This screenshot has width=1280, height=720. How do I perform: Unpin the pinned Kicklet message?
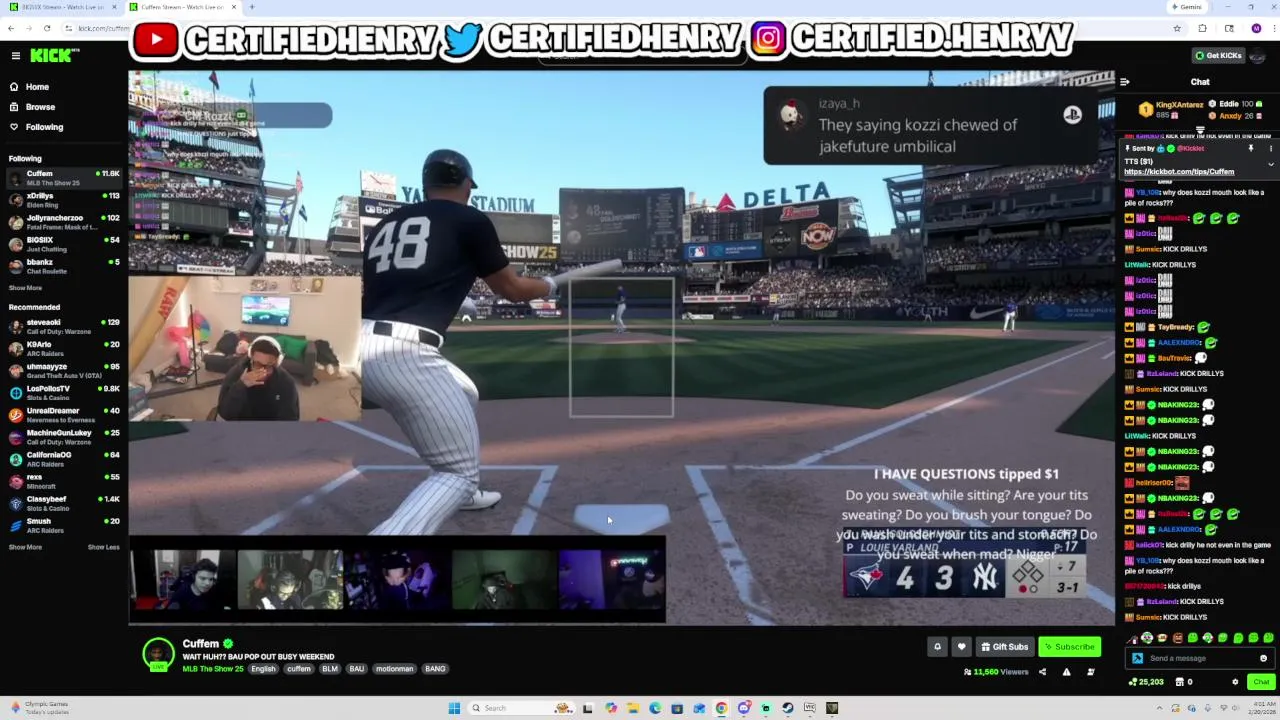(1250, 149)
